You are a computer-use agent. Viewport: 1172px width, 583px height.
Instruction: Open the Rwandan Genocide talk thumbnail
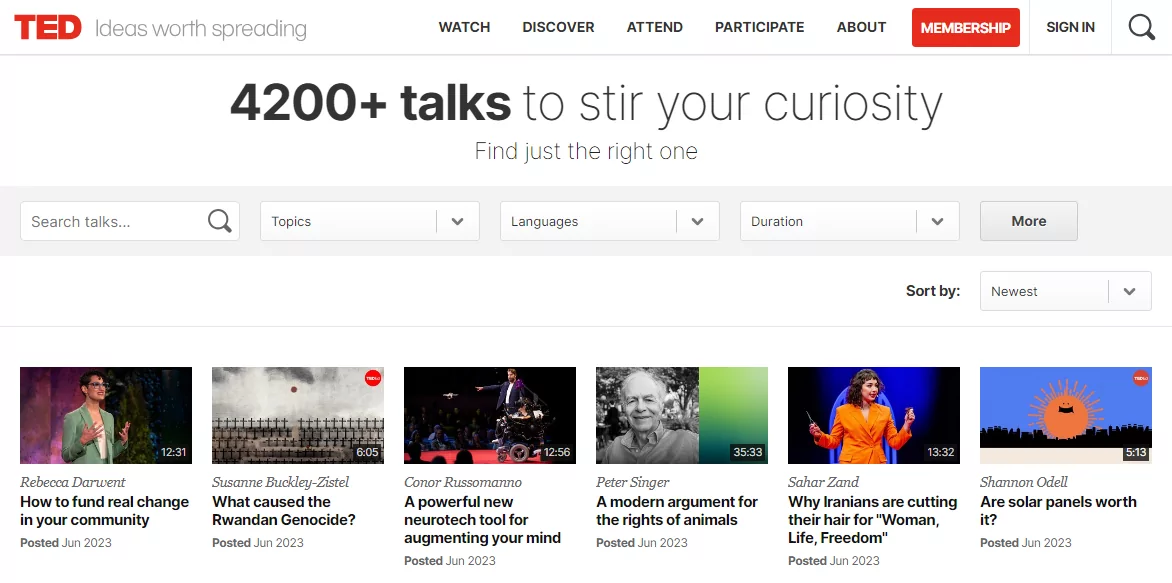298,416
